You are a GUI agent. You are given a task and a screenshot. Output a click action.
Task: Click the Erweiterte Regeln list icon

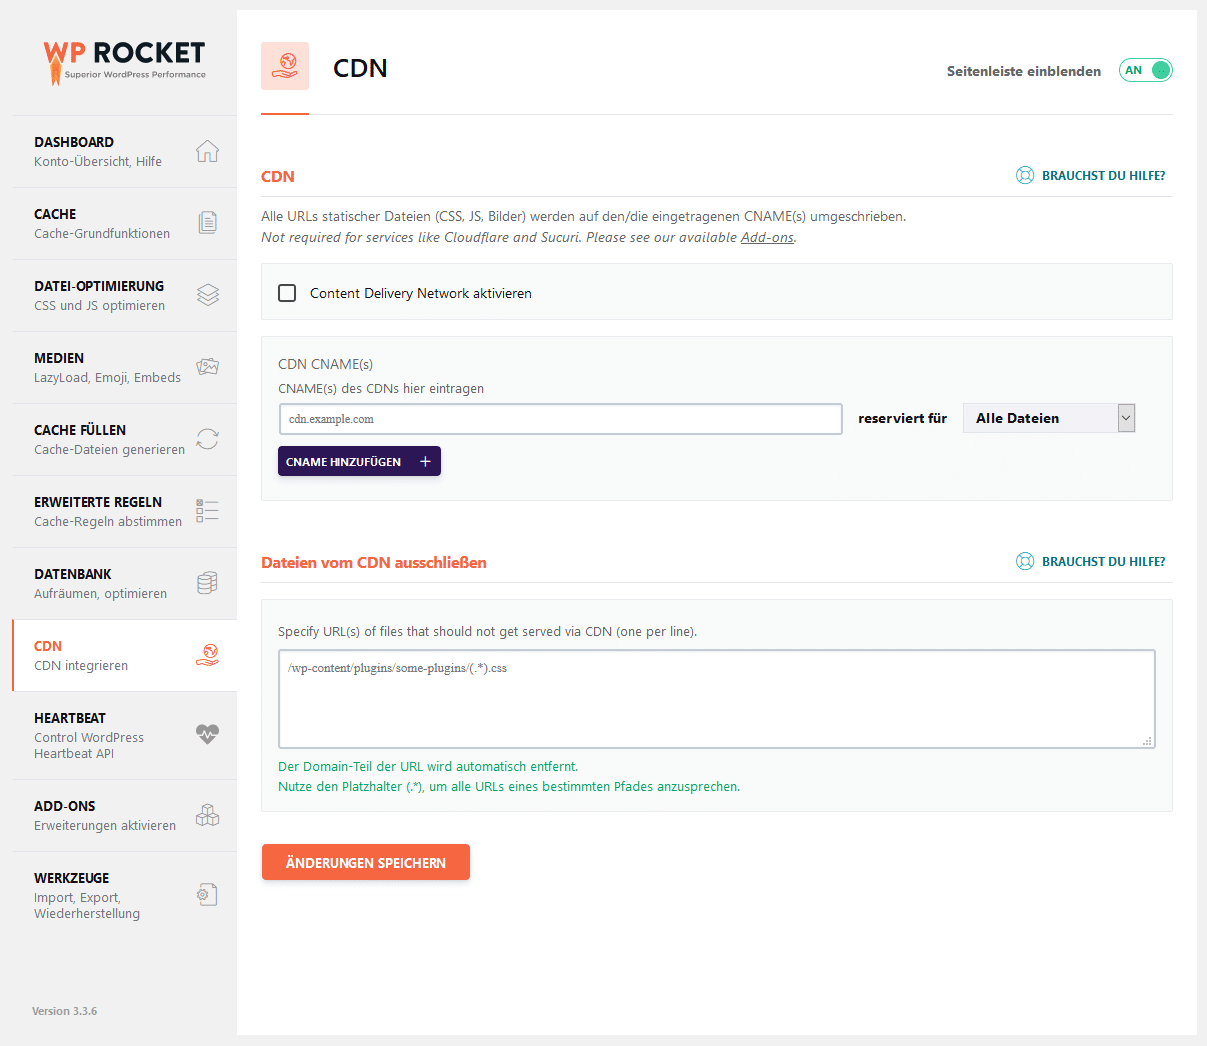pos(207,511)
